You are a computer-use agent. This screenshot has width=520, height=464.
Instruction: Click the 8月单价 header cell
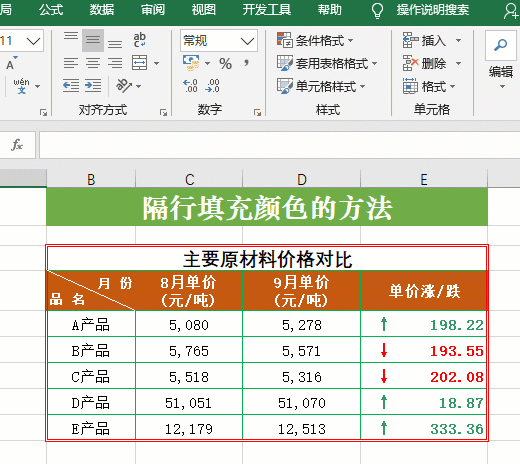click(189, 291)
